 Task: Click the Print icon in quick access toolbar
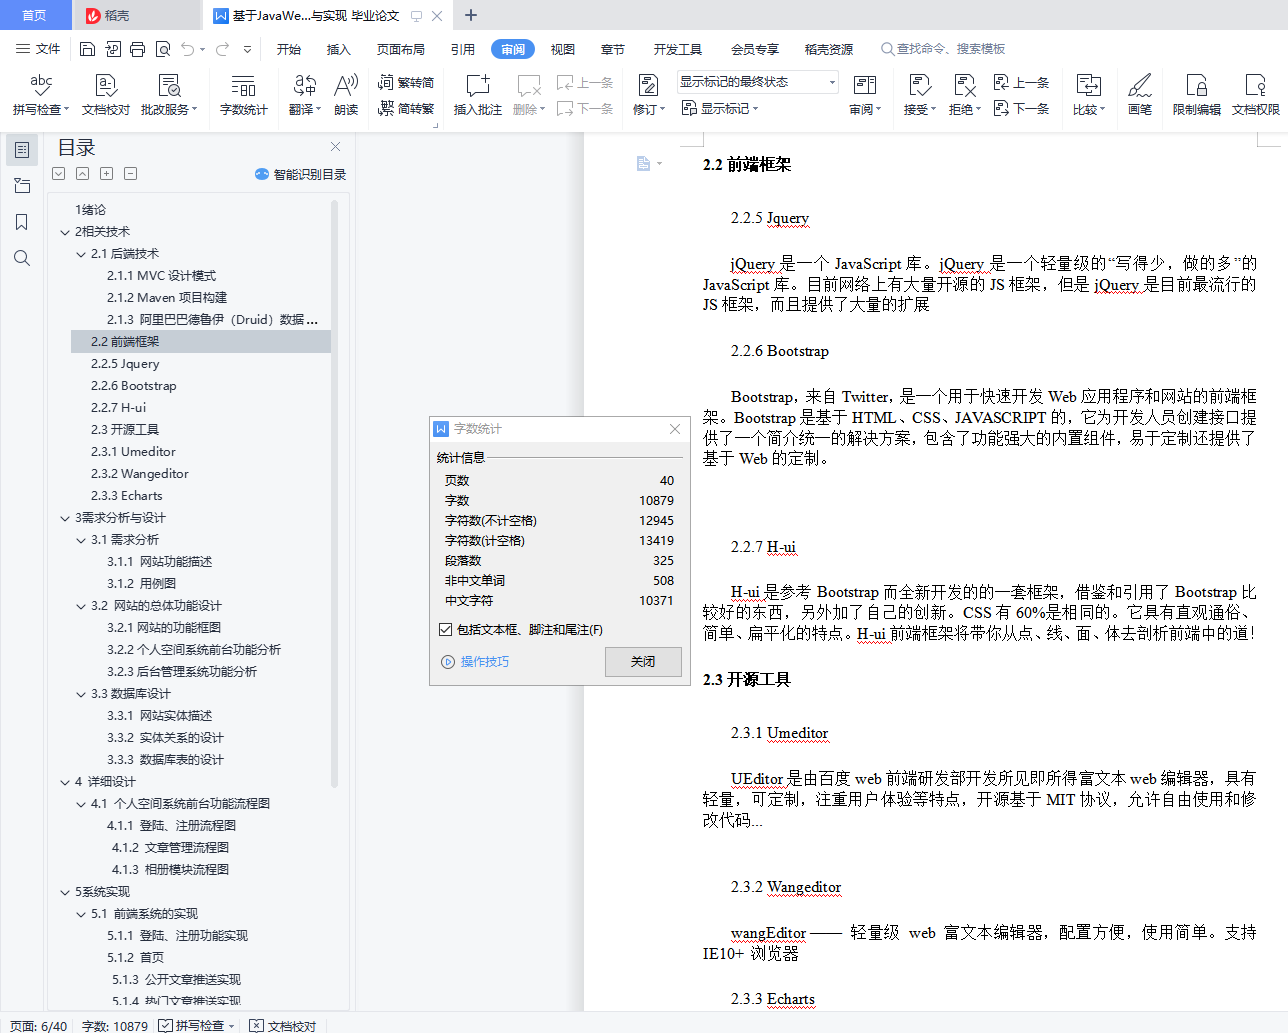[x=137, y=49]
